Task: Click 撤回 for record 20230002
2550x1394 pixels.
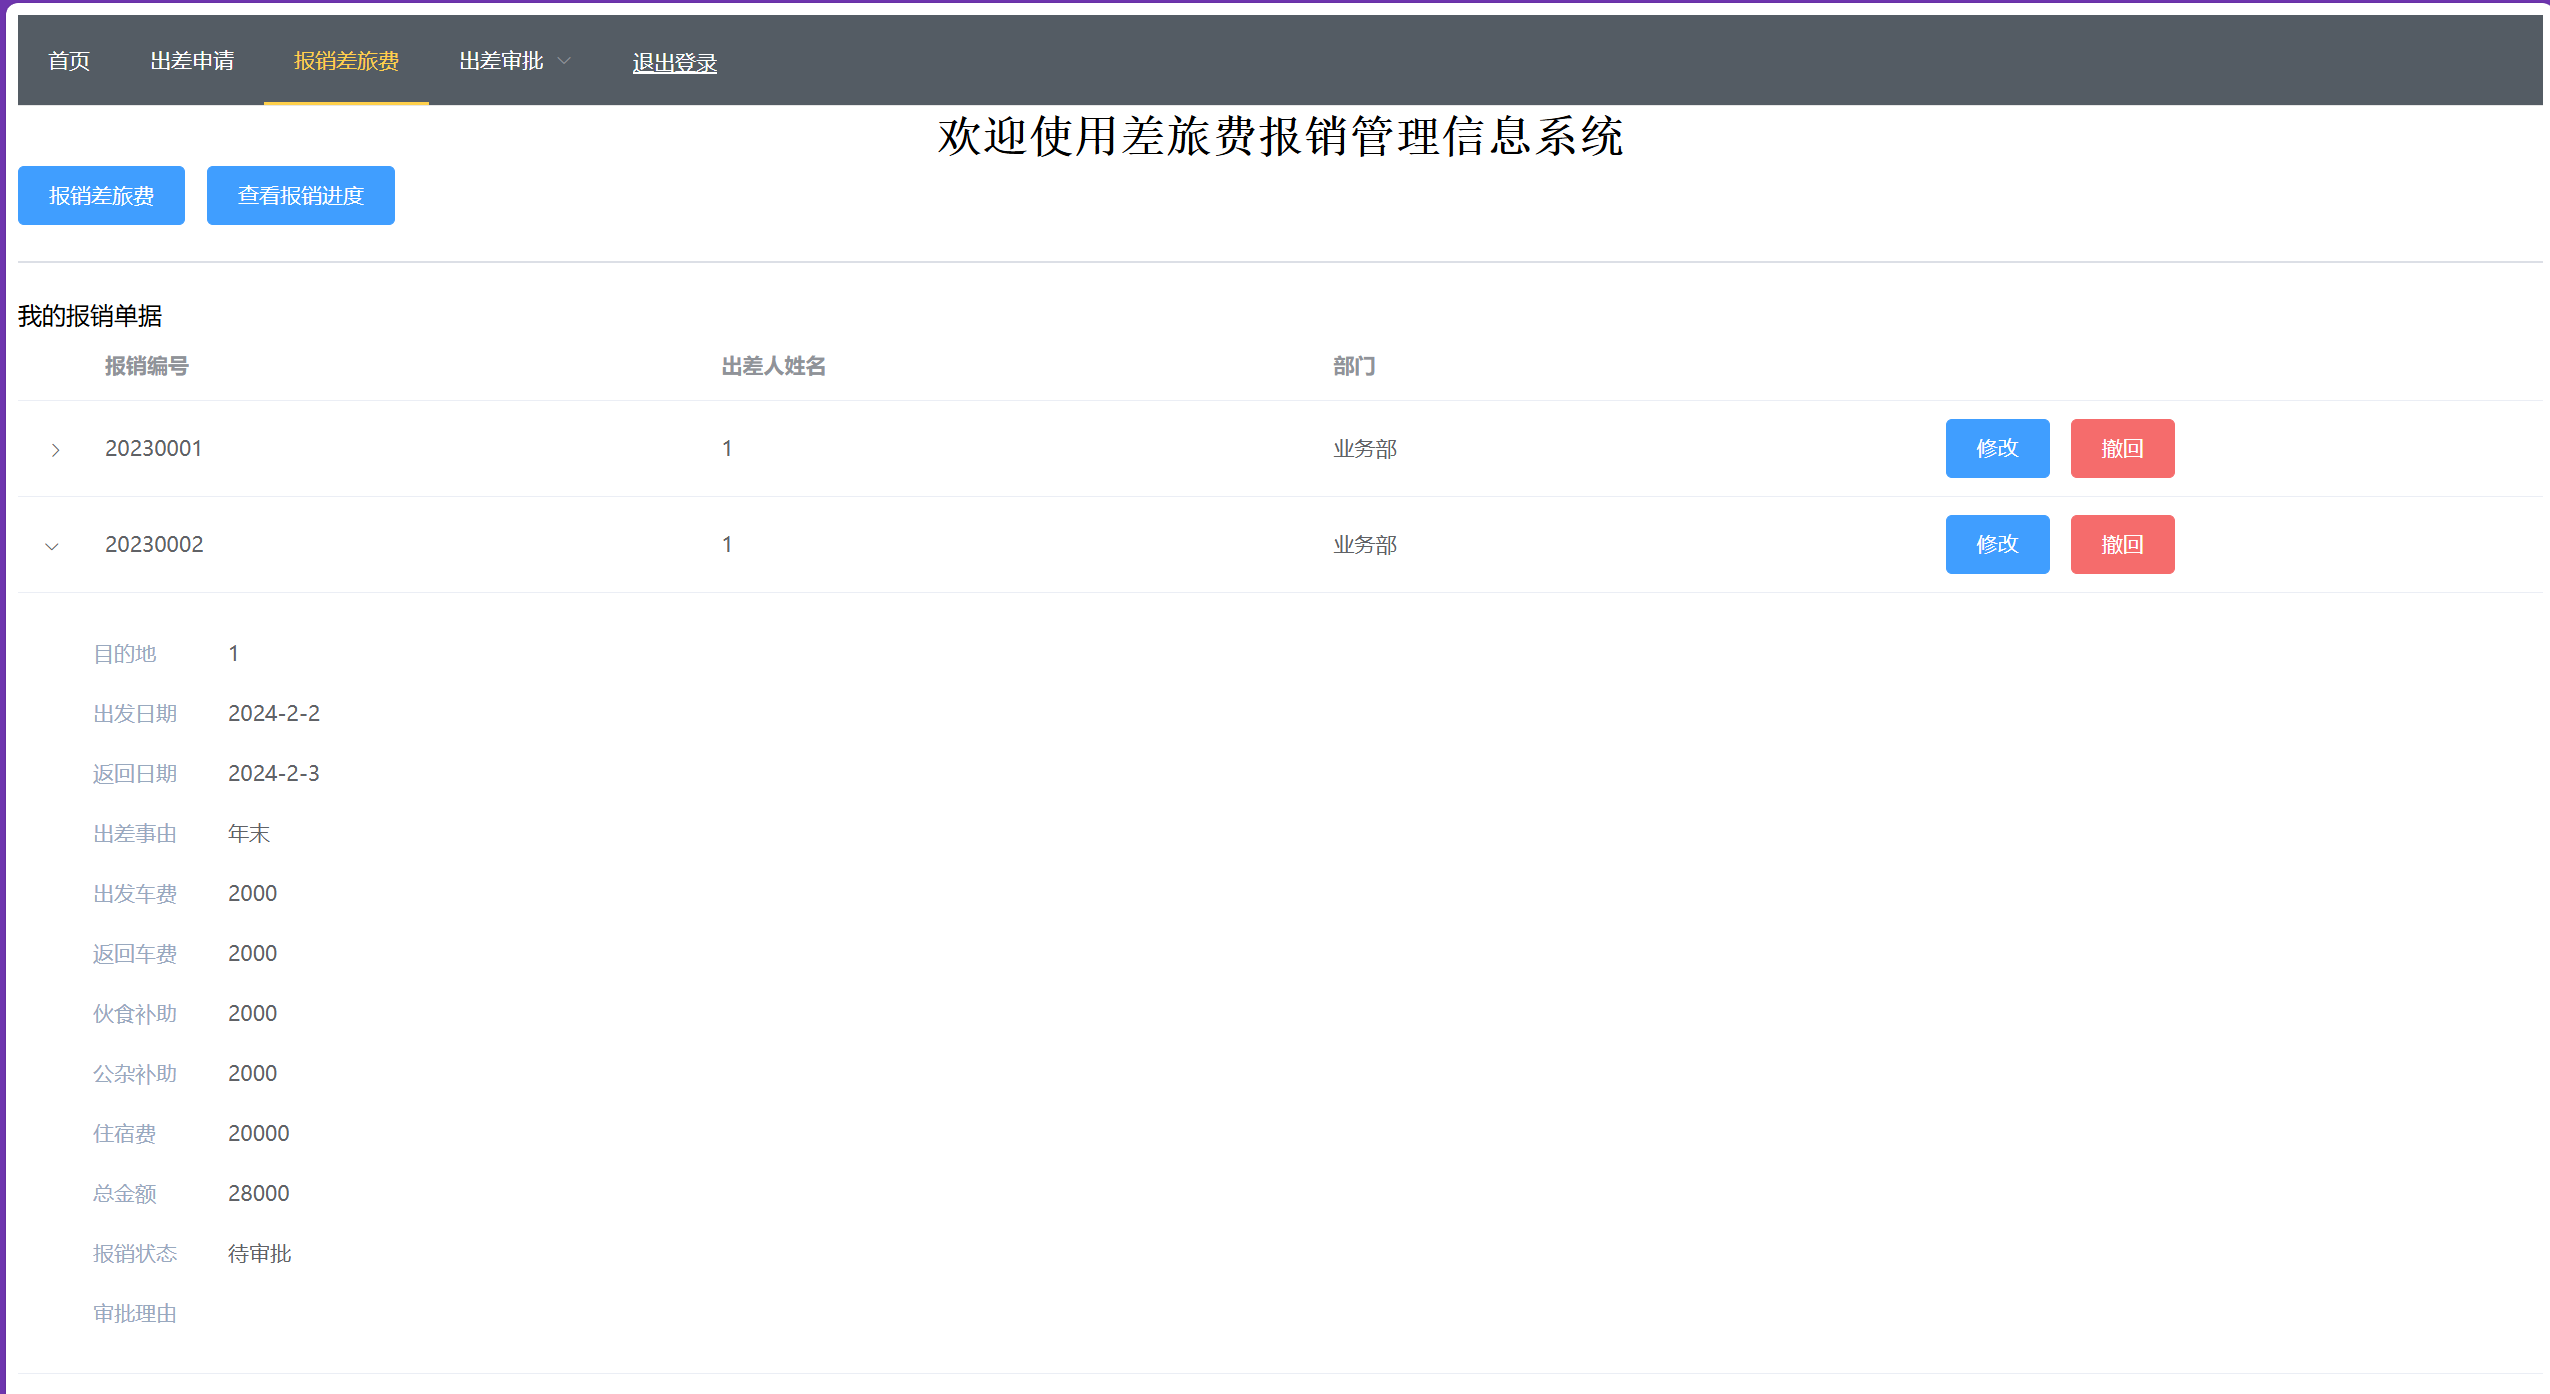Action: click(2122, 545)
